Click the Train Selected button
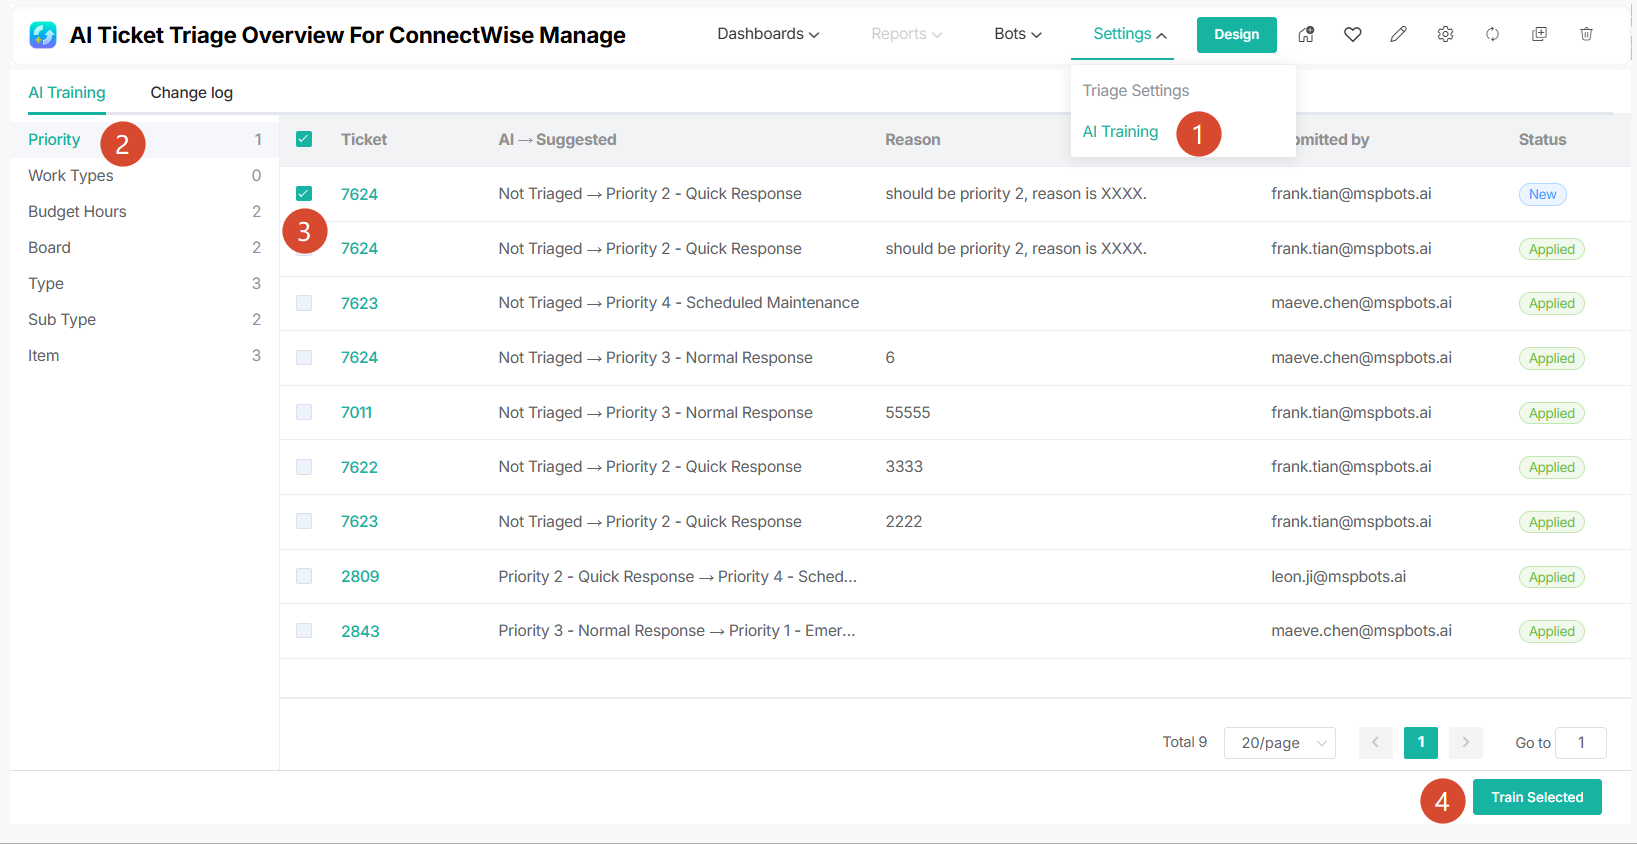Viewport: 1637px width, 844px height. (1537, 797)
